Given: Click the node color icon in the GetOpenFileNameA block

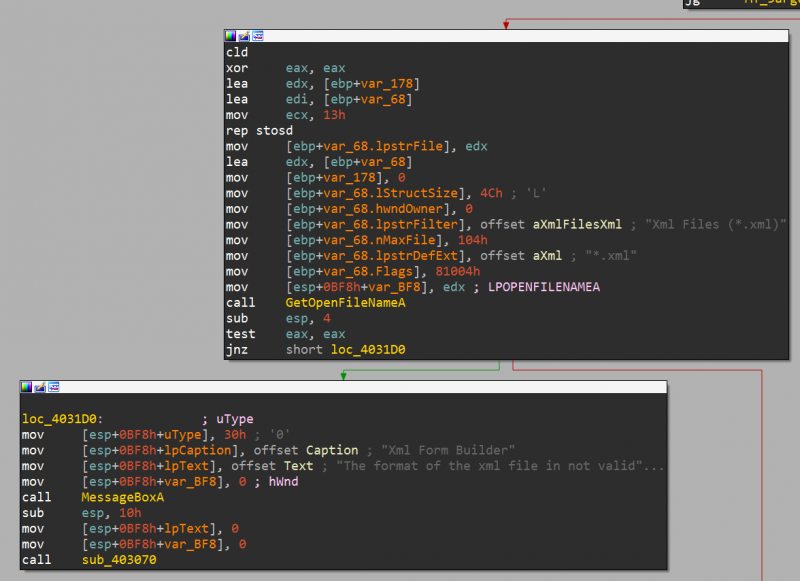Looking at the screenshot, I should pyautogui.click(x=230, y=35).
